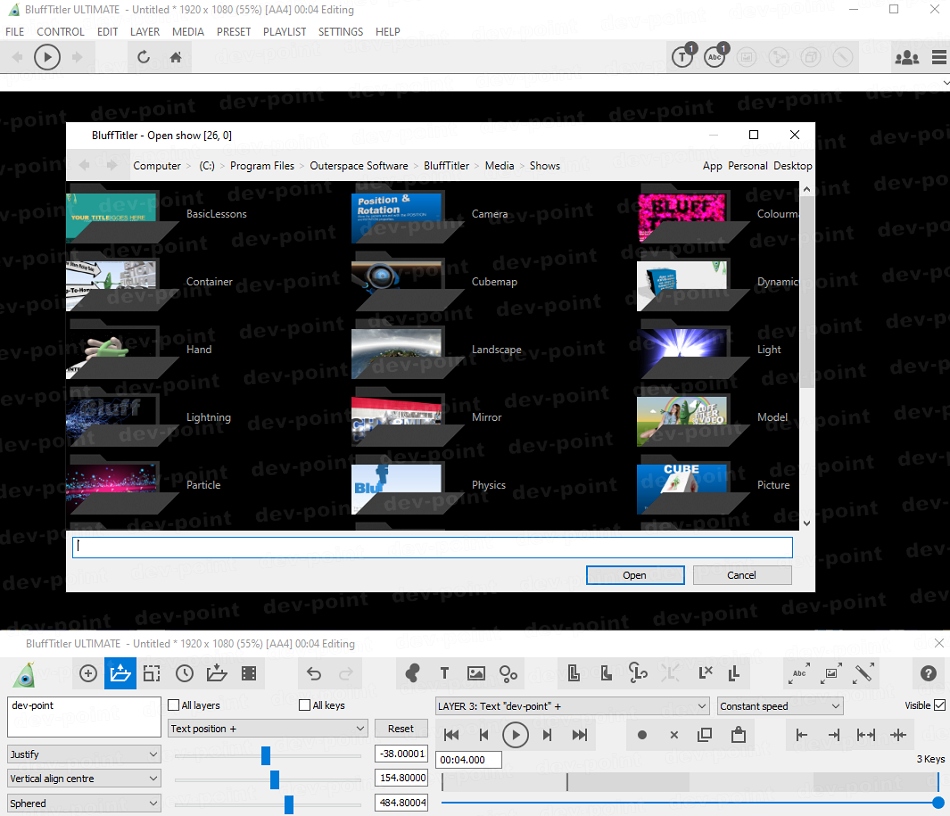This screenshot has height=816, width=950.
Task: Open the PRESET menu
Action: [x=234, y=32]
